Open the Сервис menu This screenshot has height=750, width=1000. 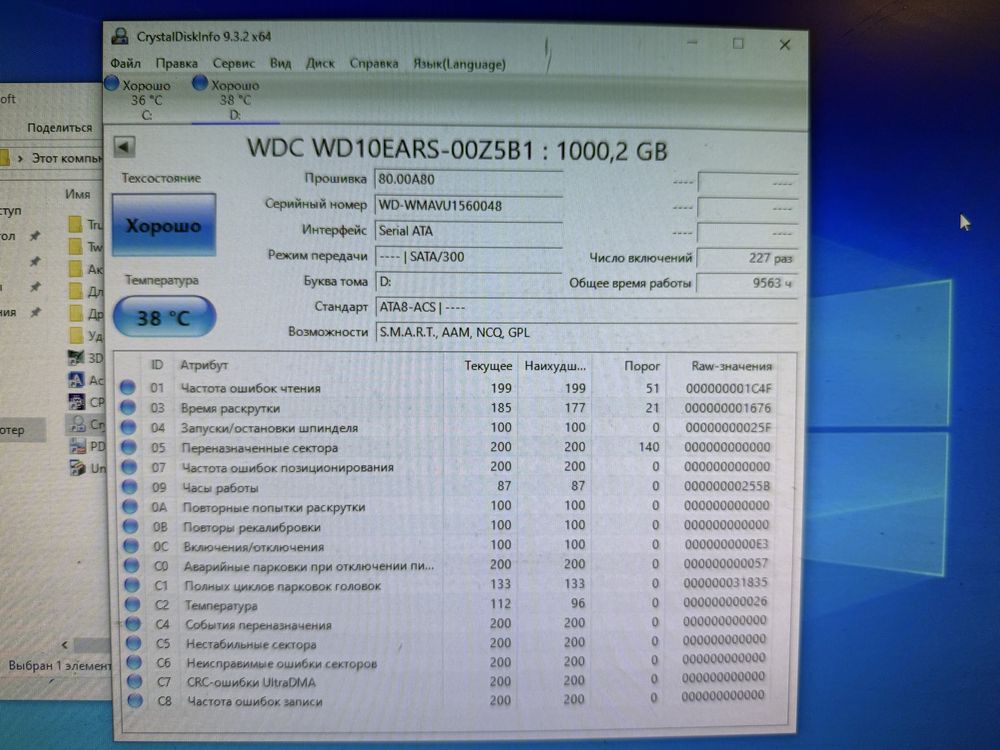click(x=233, y=63)
